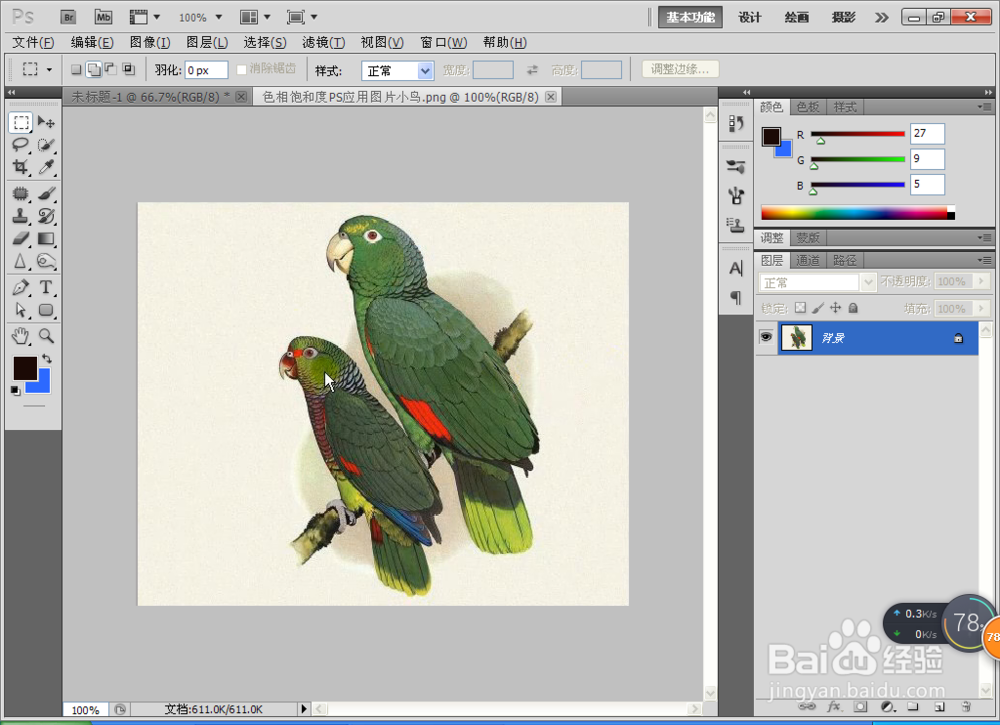Select the Rectangular Marquee tool

pyautogui.click(x=21, y=122)
